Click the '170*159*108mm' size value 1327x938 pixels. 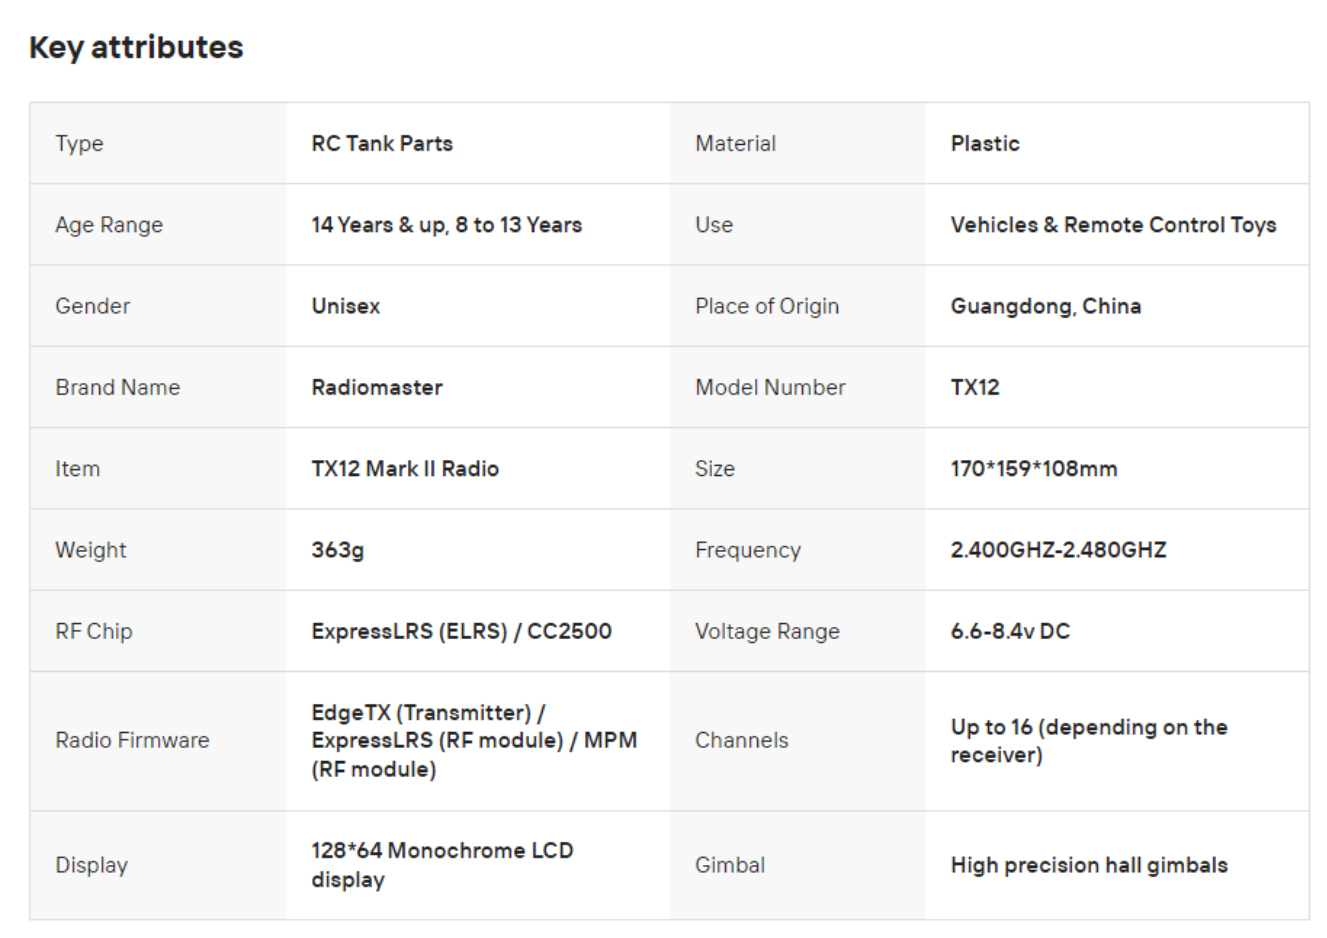coord(1034,468)
